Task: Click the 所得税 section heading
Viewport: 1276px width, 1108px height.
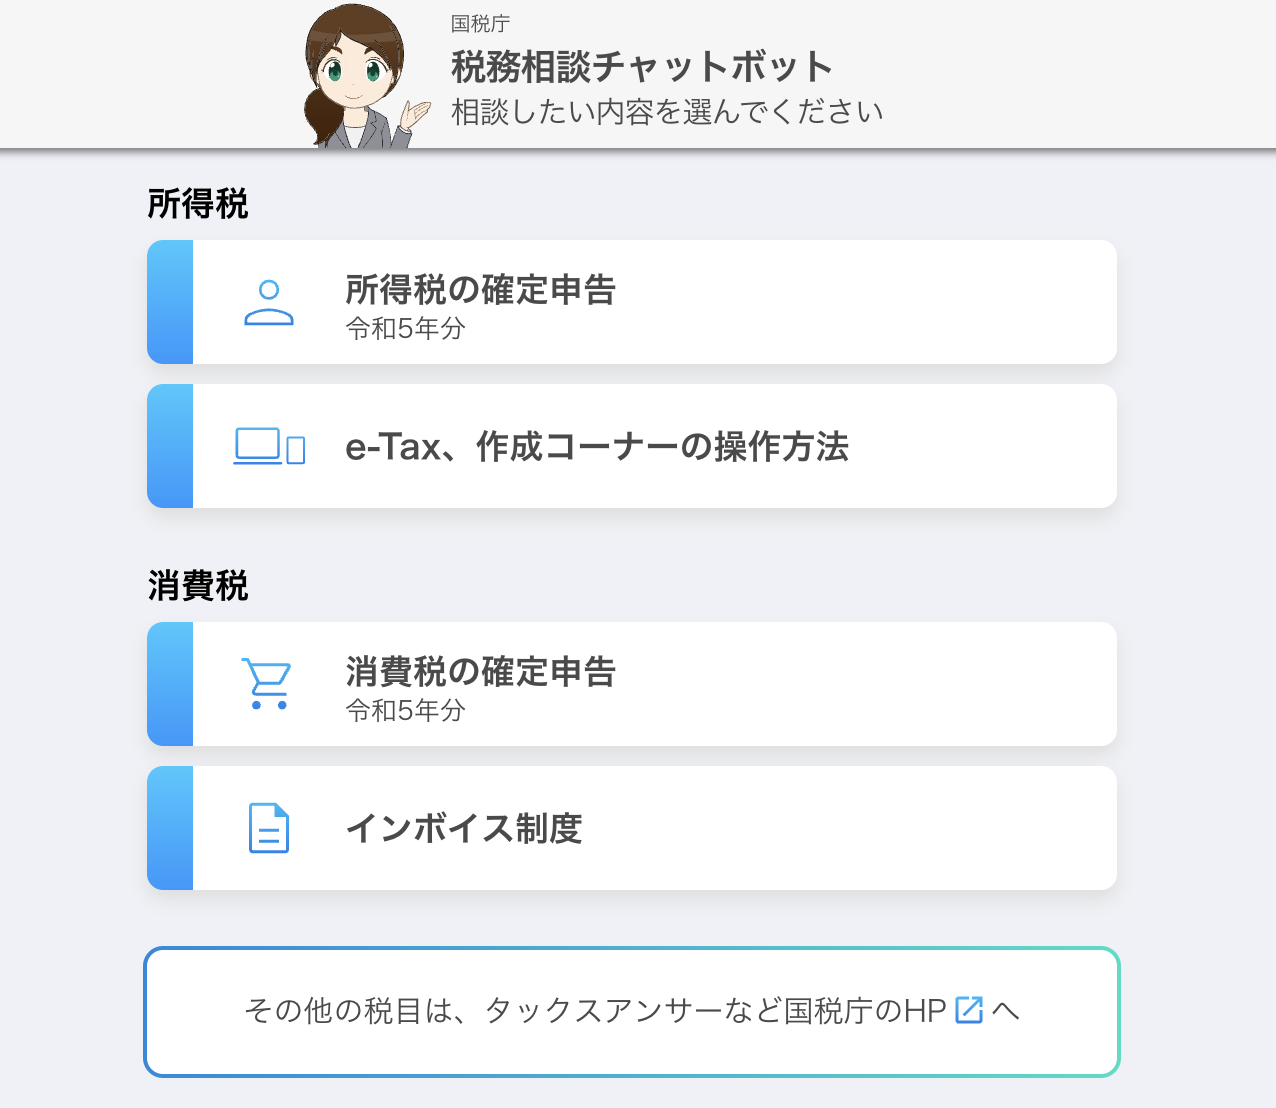Action: 198,204
